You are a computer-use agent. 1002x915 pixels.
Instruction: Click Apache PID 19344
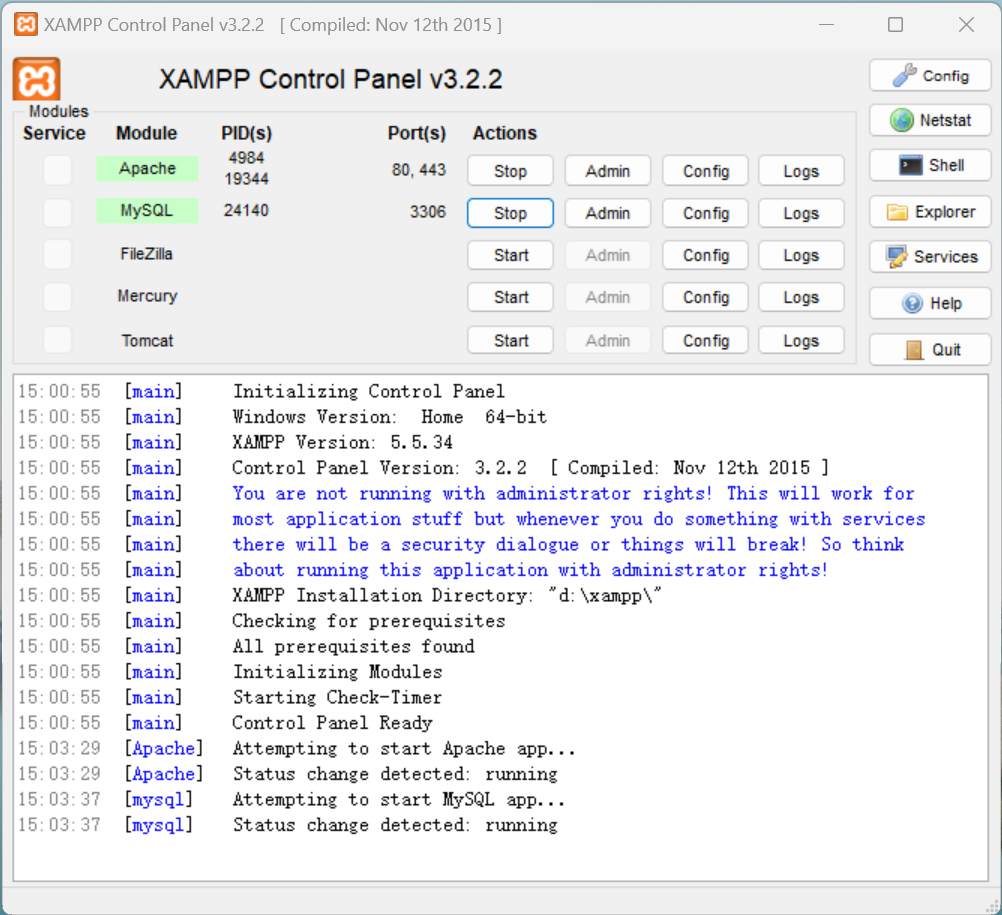[247, 179]
